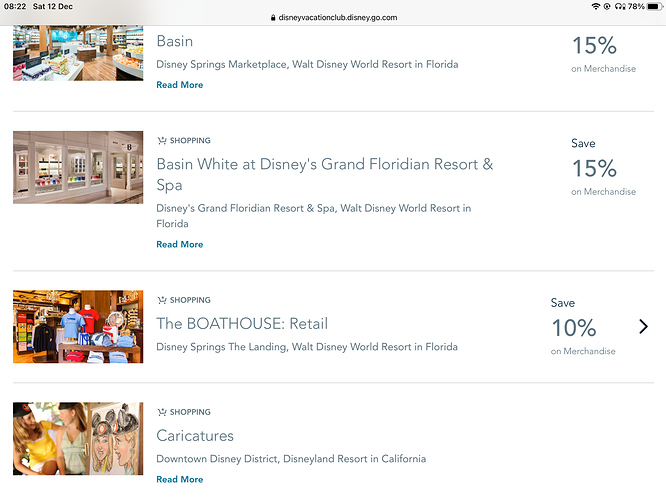Open The BOATHOUSE: Retail thumbnail image
Image resolution: width=666 pixels, height=500 pixels.
tap(78, 327)
